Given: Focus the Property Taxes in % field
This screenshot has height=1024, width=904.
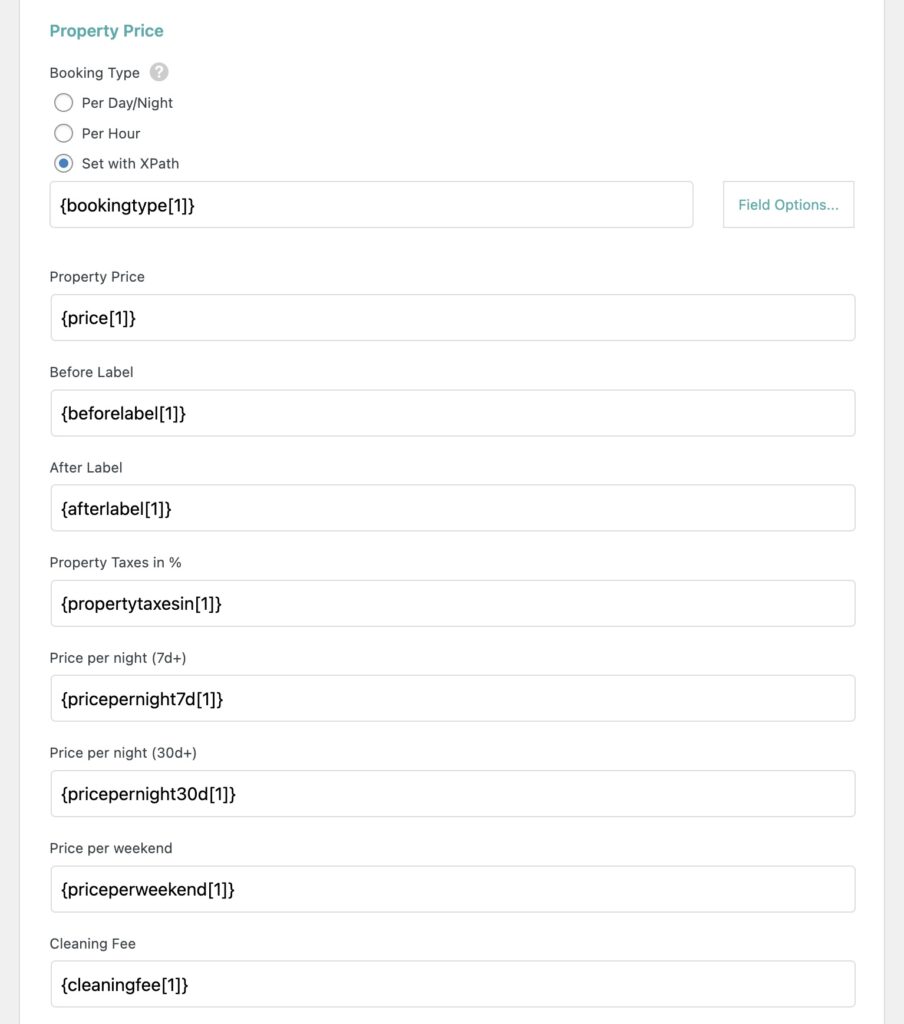Looking at the screenshot, I should tap(452, 603).
